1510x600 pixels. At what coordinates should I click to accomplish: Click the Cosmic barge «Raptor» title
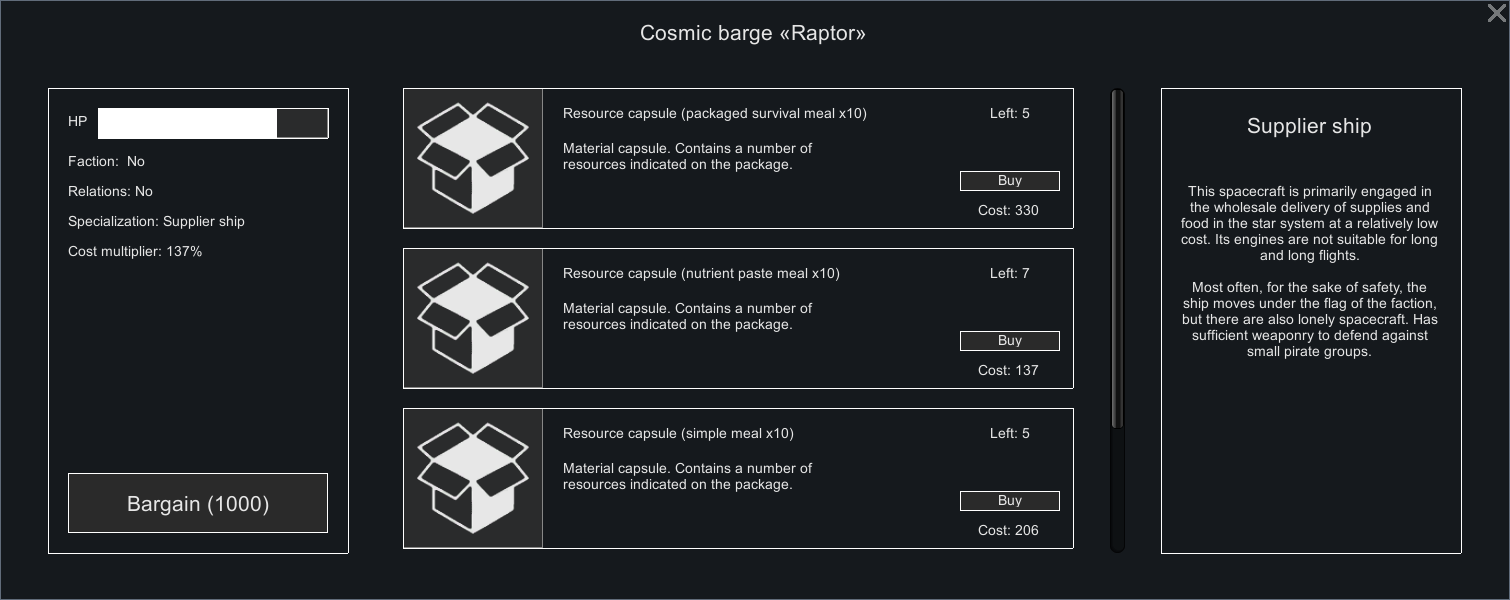[753, 33]
